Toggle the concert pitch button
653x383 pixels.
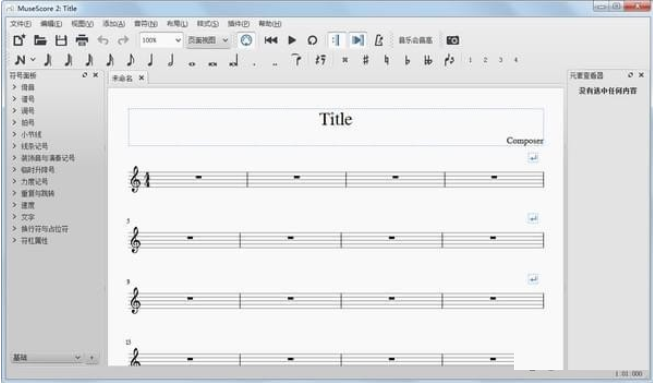(415, 40)
